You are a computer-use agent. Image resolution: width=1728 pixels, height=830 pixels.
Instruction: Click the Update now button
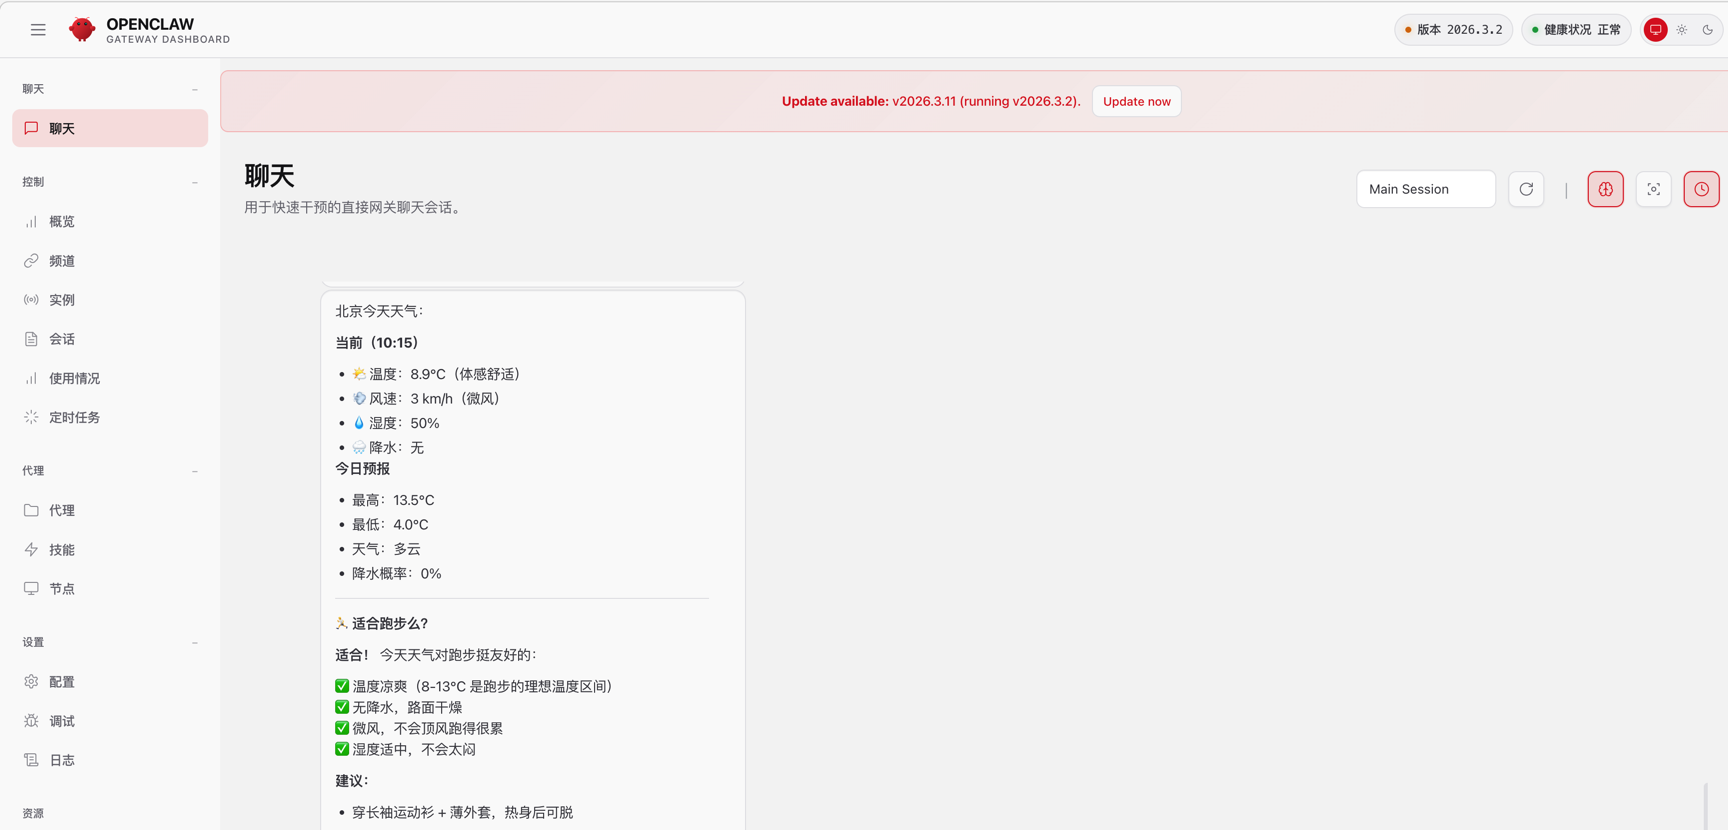(1136, 101)
